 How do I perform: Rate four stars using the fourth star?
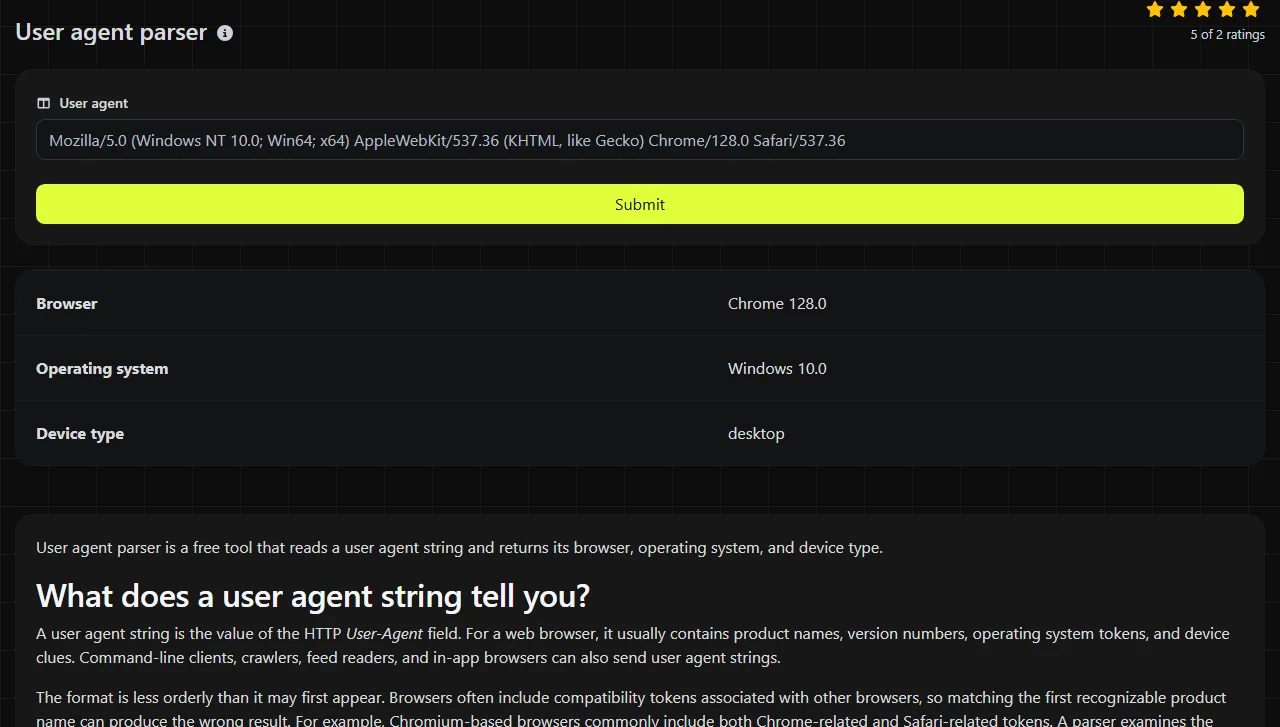point(1227,10)
